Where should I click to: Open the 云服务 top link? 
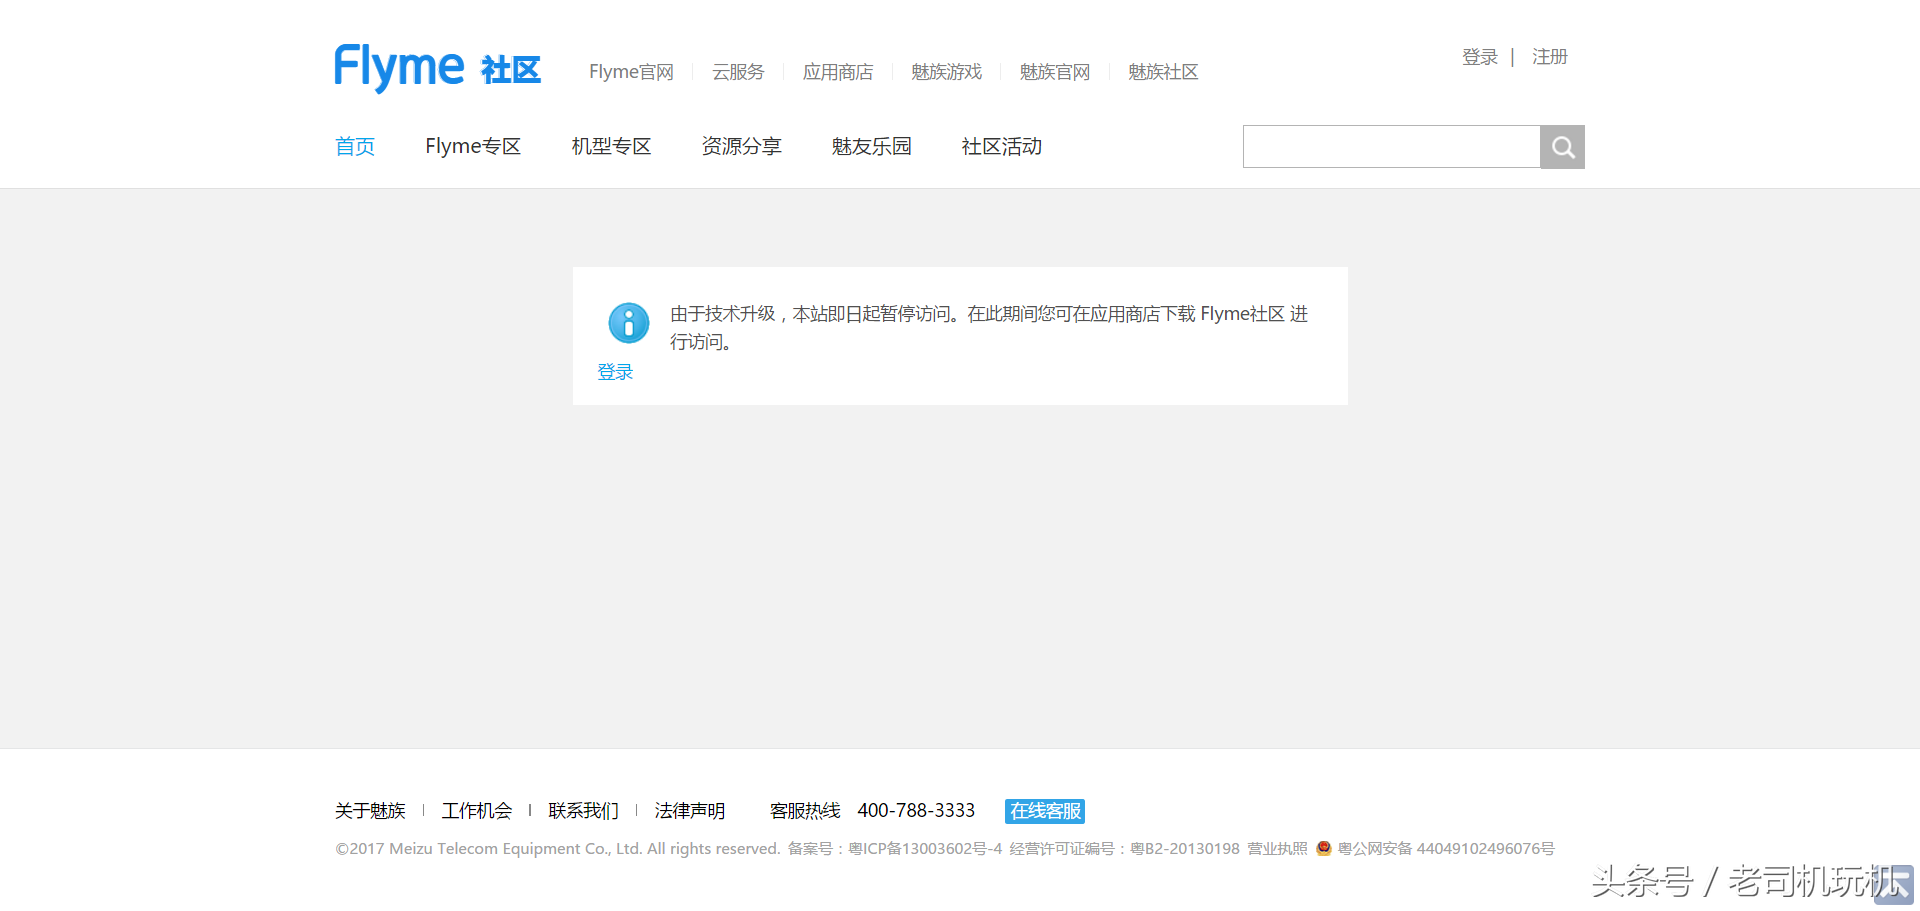pyautogui.click(x=738, y=72)
